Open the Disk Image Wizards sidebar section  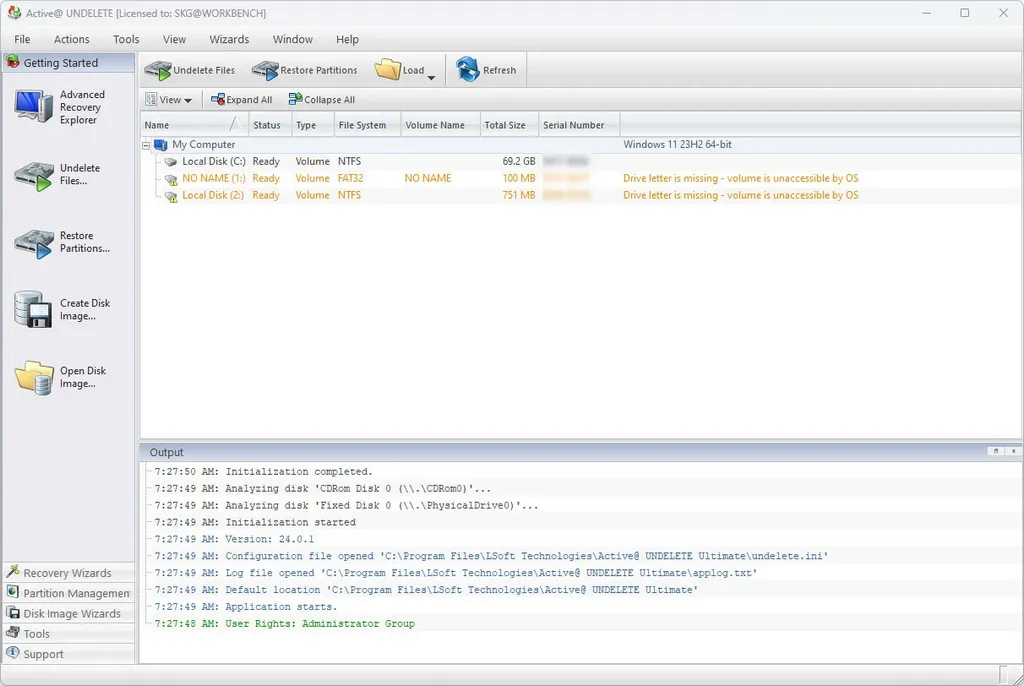(69, 613)
